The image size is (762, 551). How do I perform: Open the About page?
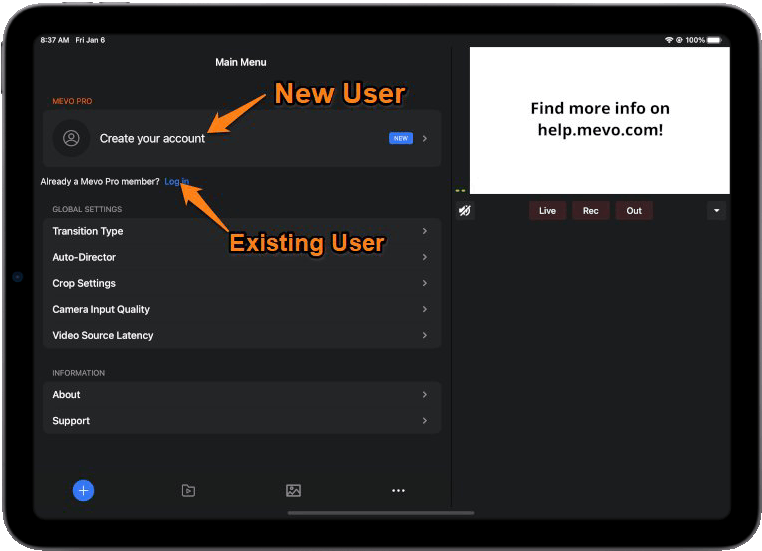[x=242, y=395]
